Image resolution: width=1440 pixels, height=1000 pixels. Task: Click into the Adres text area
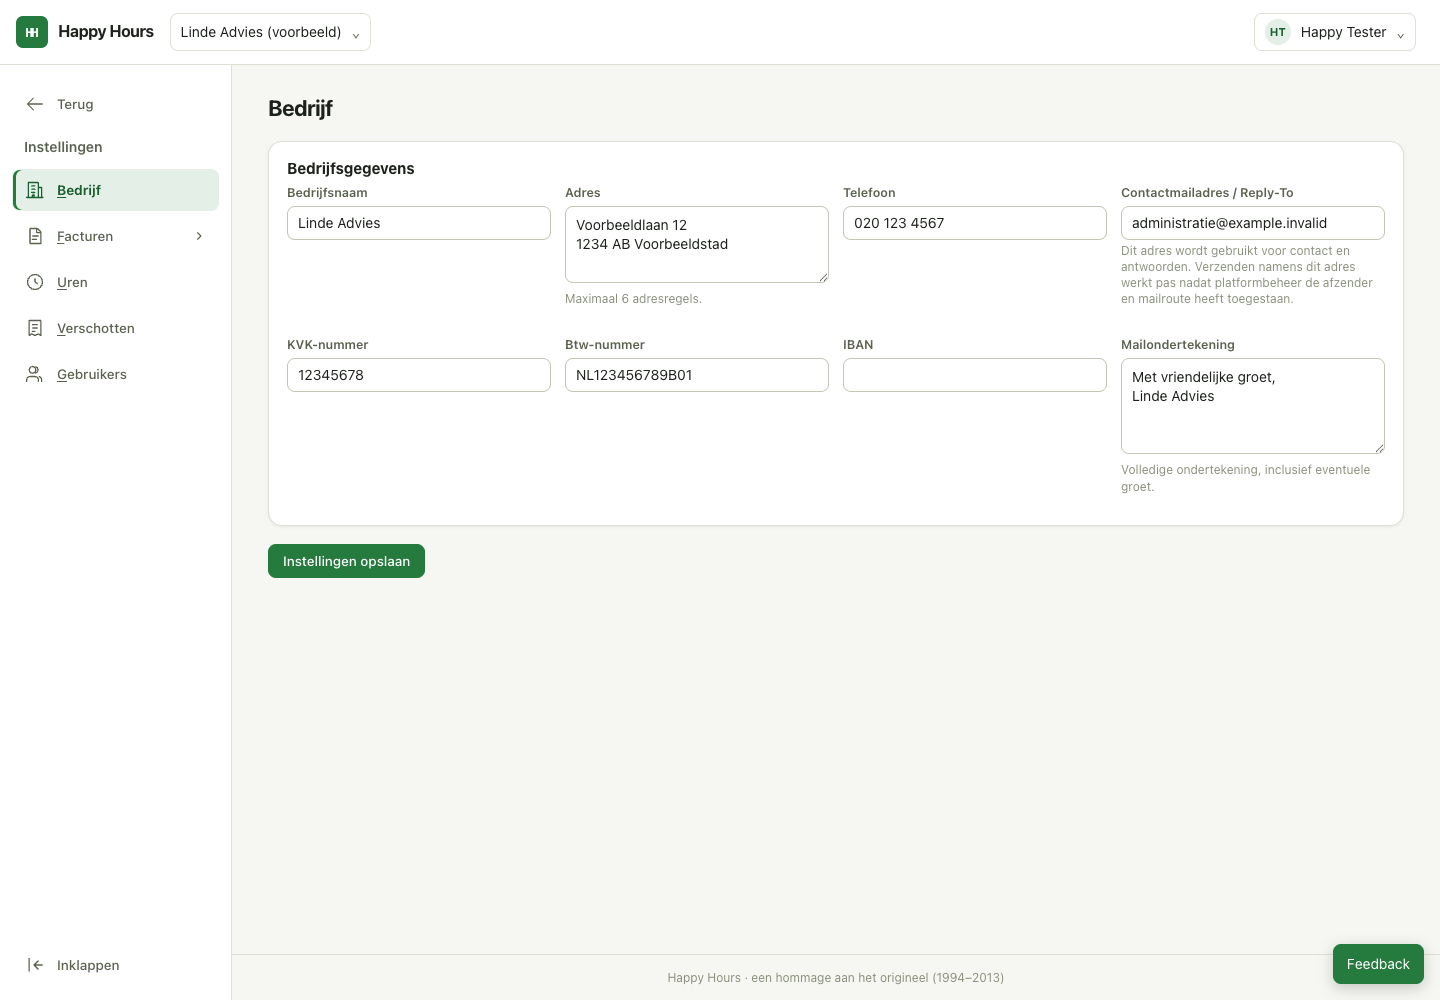coord(697,244)
